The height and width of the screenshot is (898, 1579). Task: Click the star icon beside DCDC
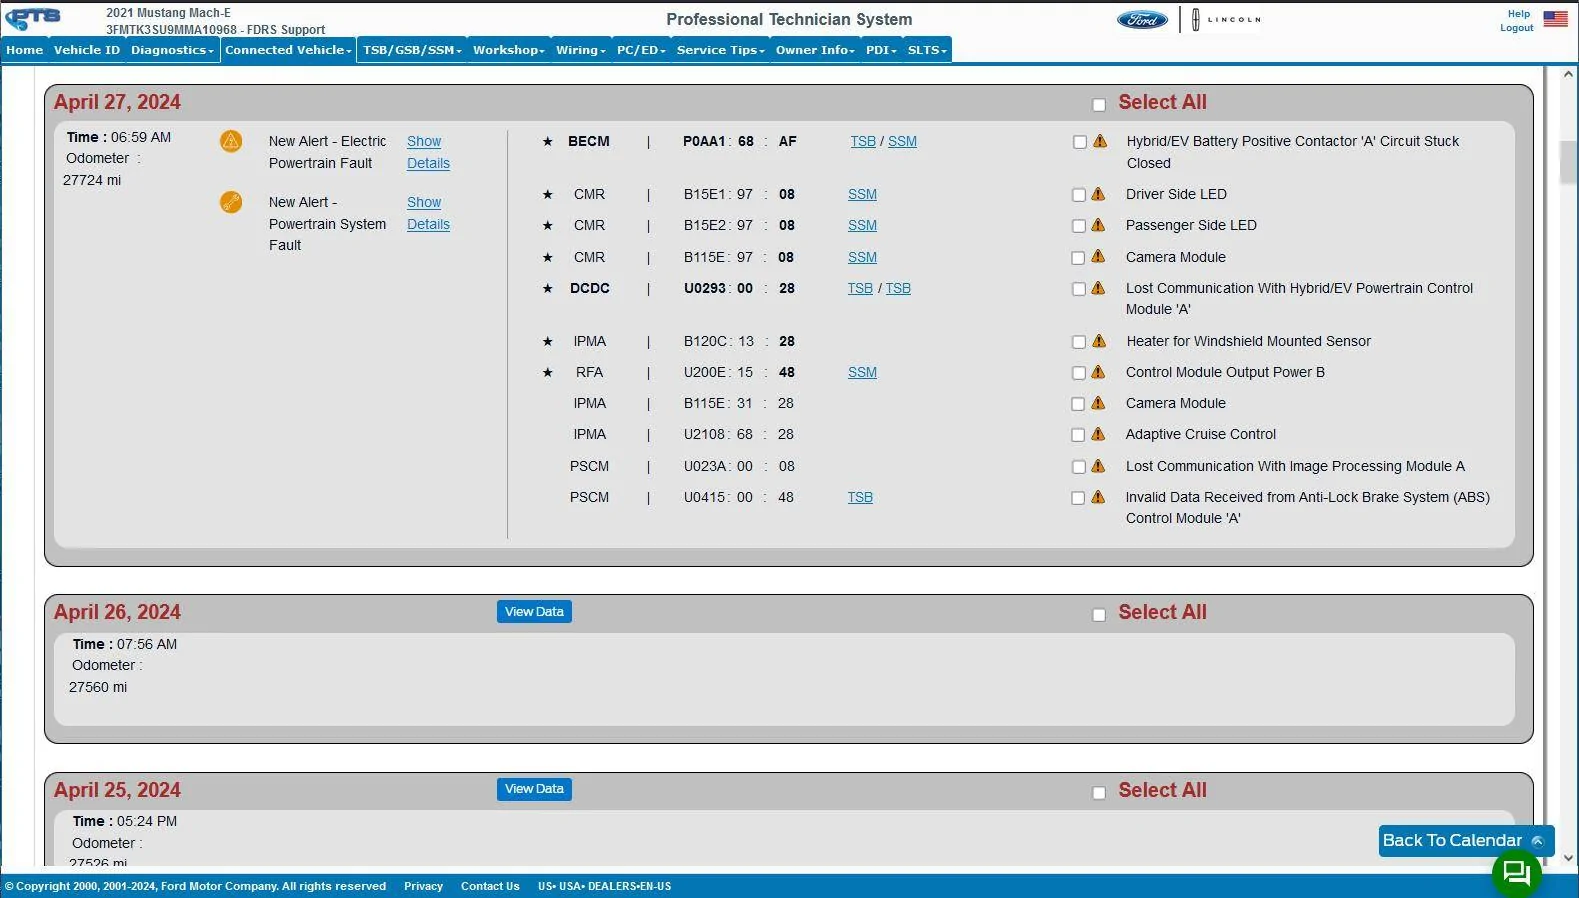point(547,288)
